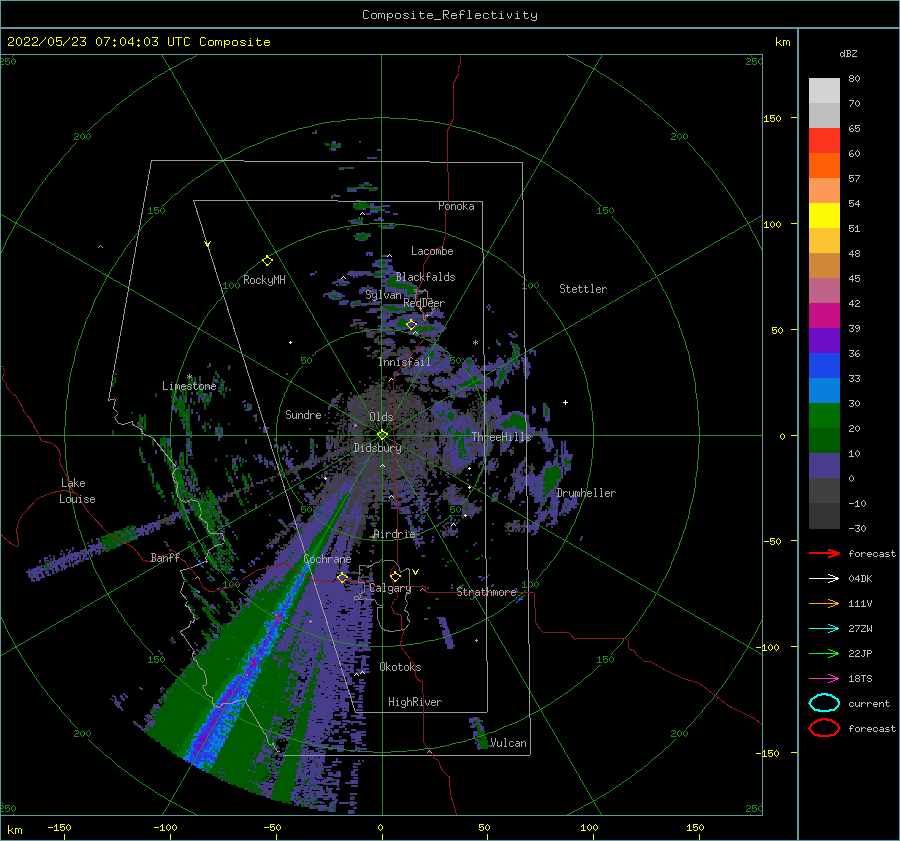This screenshot has width=900, height=841.
Task: Click the red forecast ellipse legend symbol
Action: 824,728
